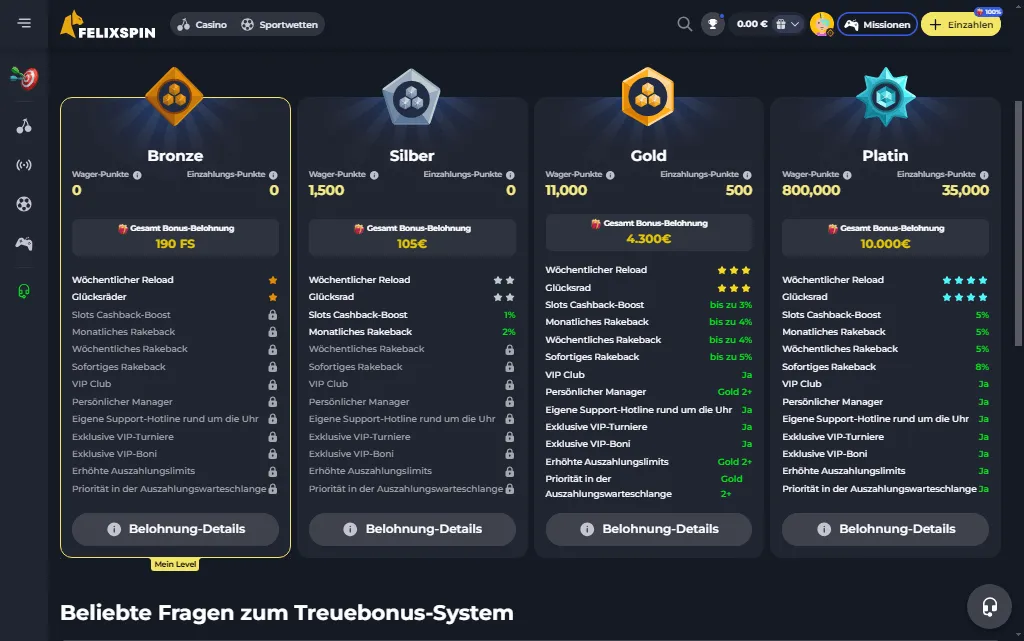Open Belohnung-Details for the Gold level
The image size is (1024, 641).
pyautogui.click(x=648, y=530)
